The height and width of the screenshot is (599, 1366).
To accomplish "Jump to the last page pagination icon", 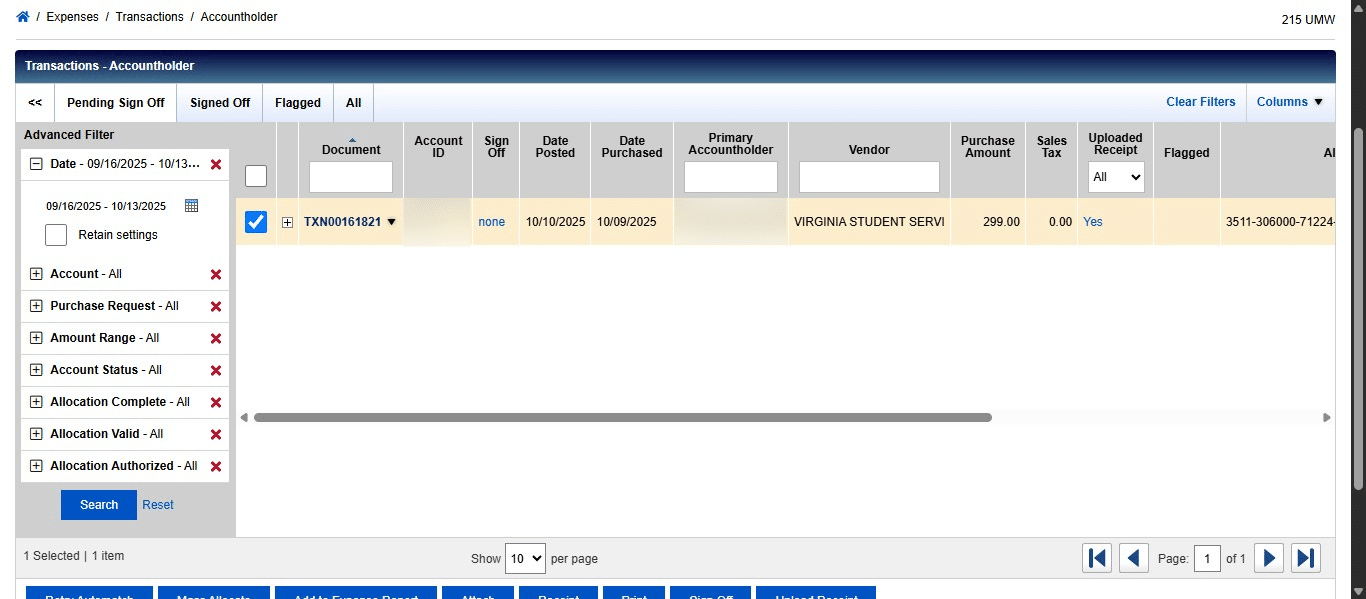I will [x=1306, y=558].
